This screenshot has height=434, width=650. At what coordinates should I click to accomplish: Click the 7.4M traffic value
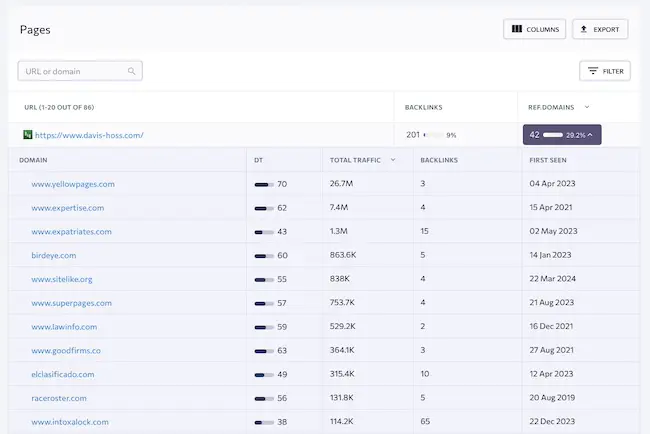[339, 207]
